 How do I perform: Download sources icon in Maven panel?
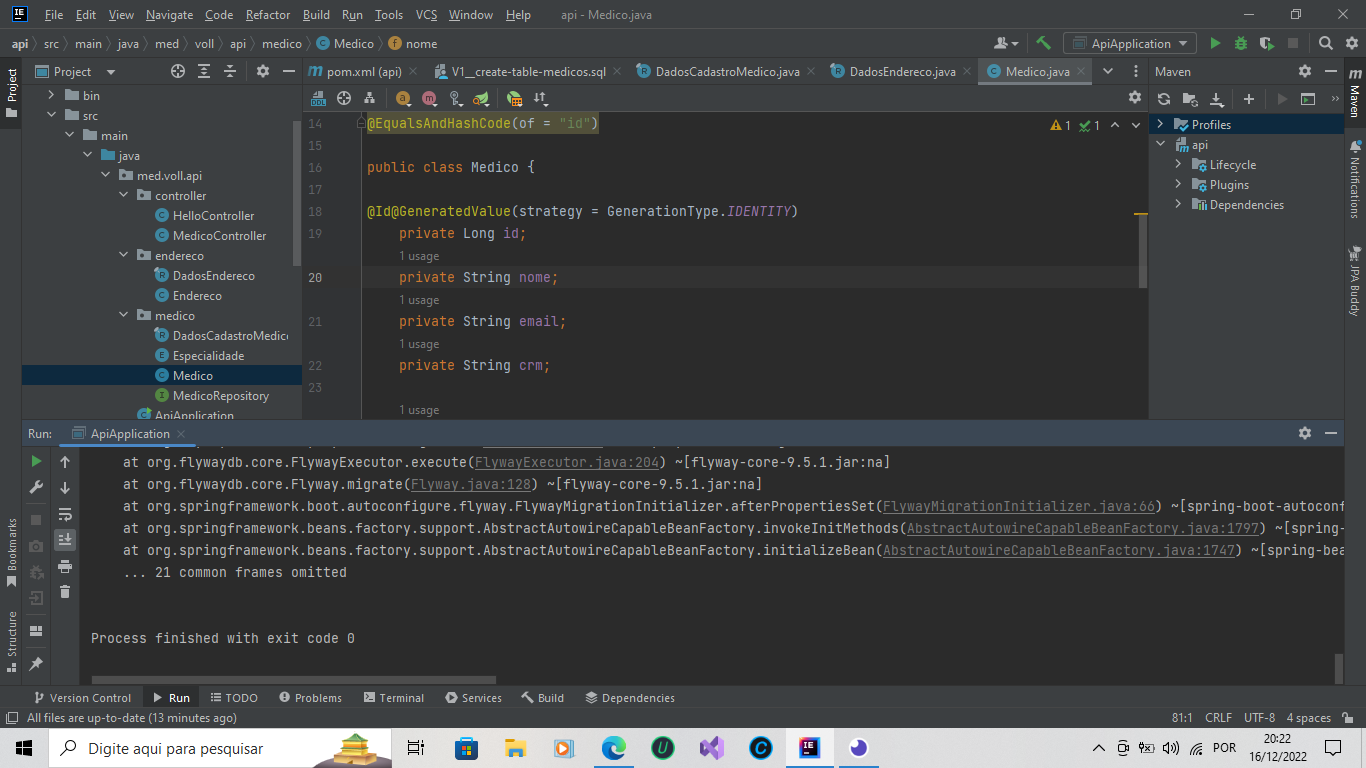[1217, 99]
